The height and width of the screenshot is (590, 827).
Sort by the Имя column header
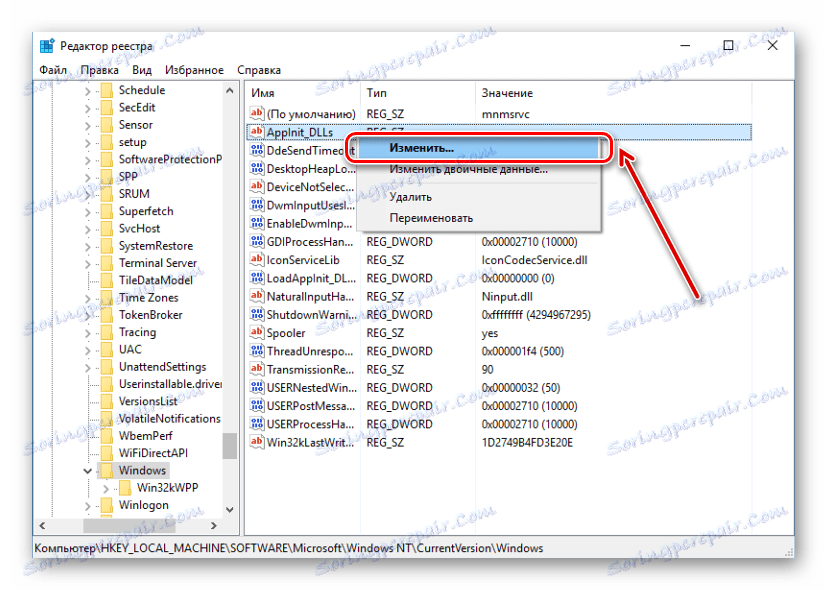(303, 93)
